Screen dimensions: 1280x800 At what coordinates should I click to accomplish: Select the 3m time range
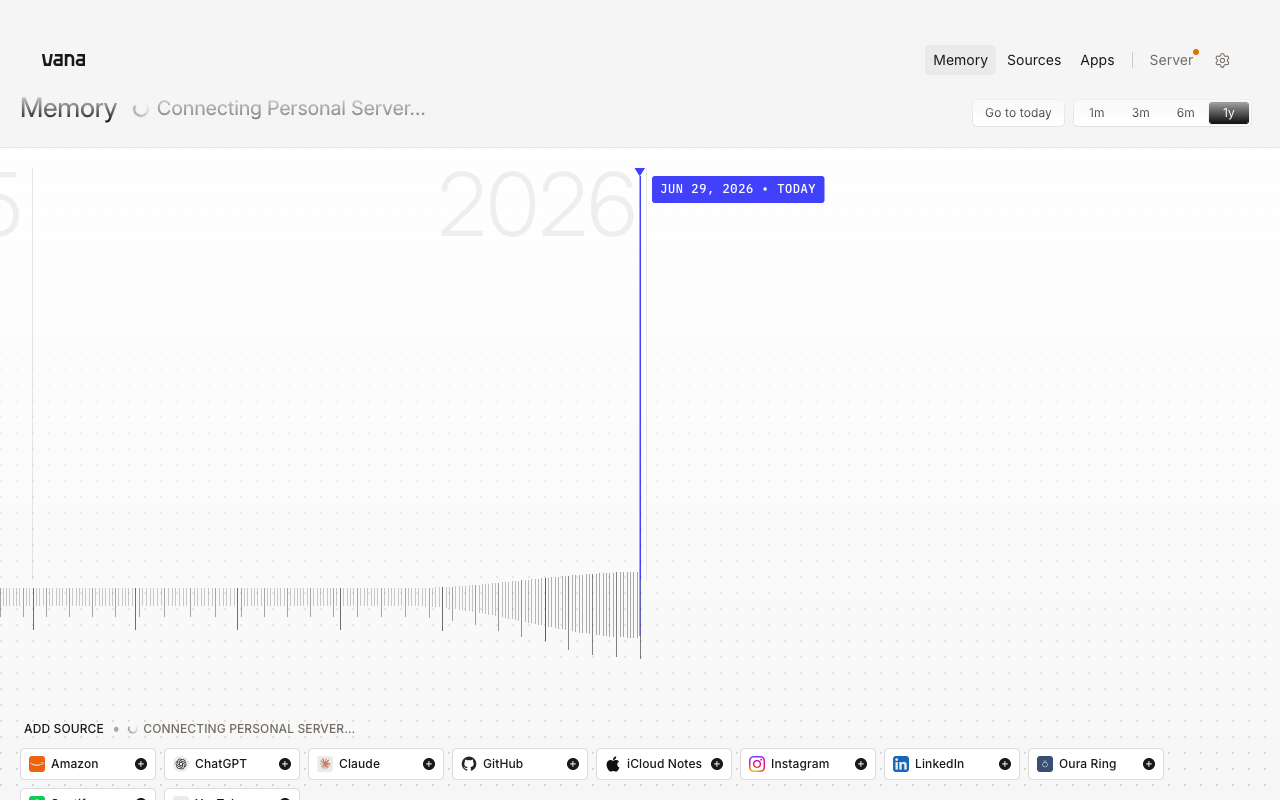1141,113
